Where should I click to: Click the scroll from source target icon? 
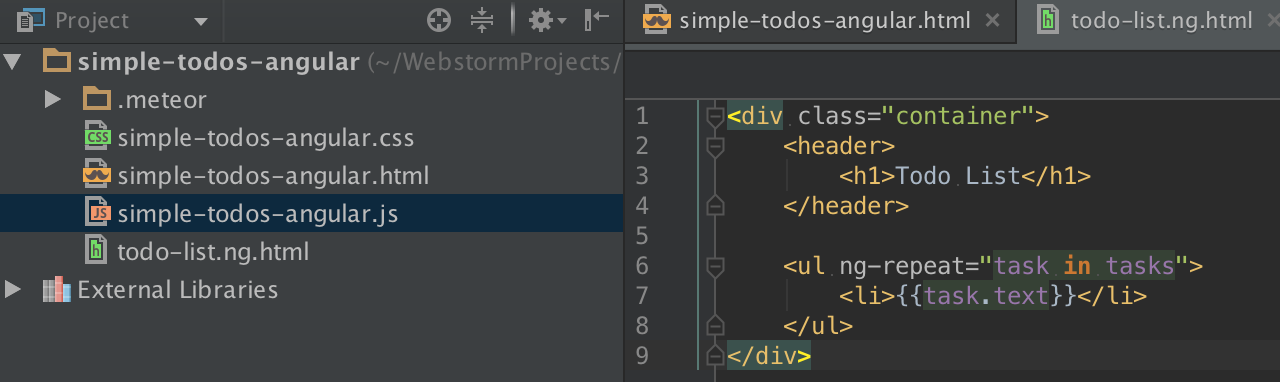(x=439, y=20)
